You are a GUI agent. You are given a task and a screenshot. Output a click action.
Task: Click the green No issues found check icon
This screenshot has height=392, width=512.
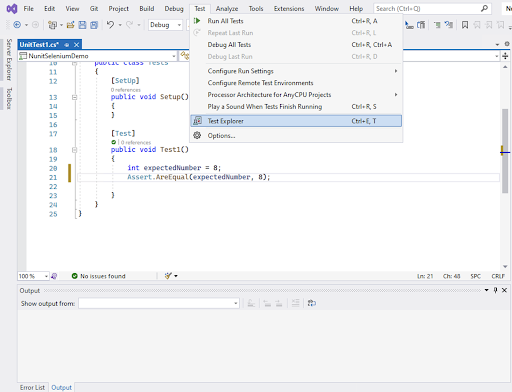click(x=74, y=276)
